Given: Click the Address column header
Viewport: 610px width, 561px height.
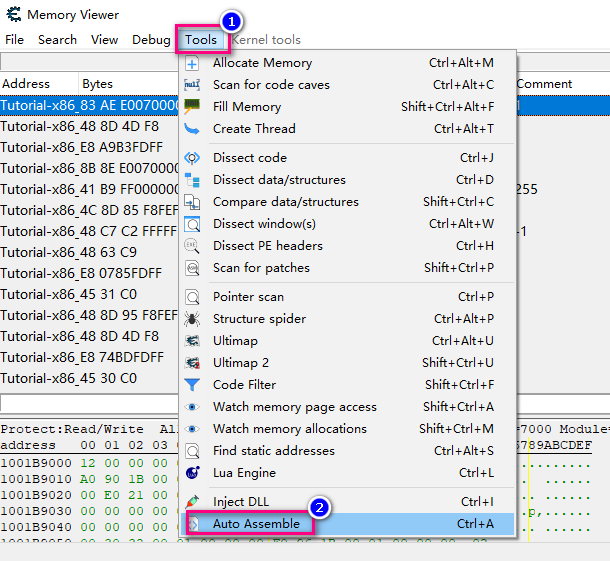Looking at the screenshot, I should [x=39, y=84].
